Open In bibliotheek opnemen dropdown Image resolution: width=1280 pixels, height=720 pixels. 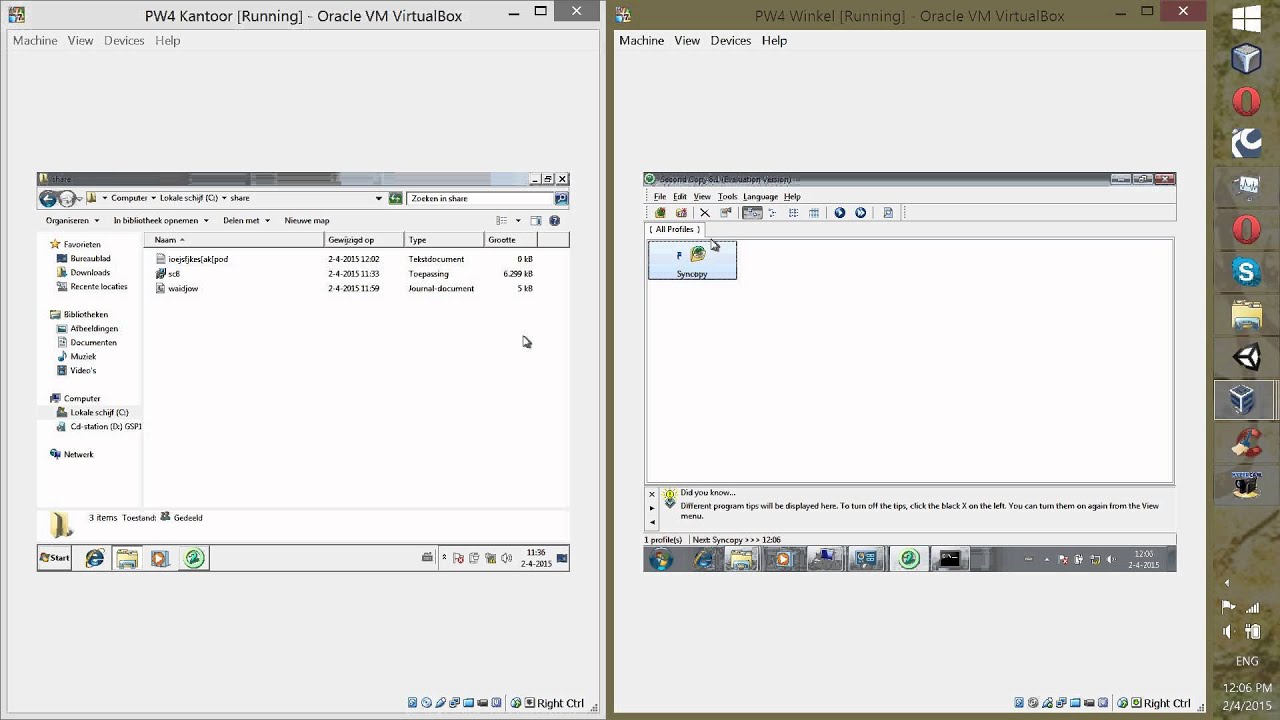161,221
